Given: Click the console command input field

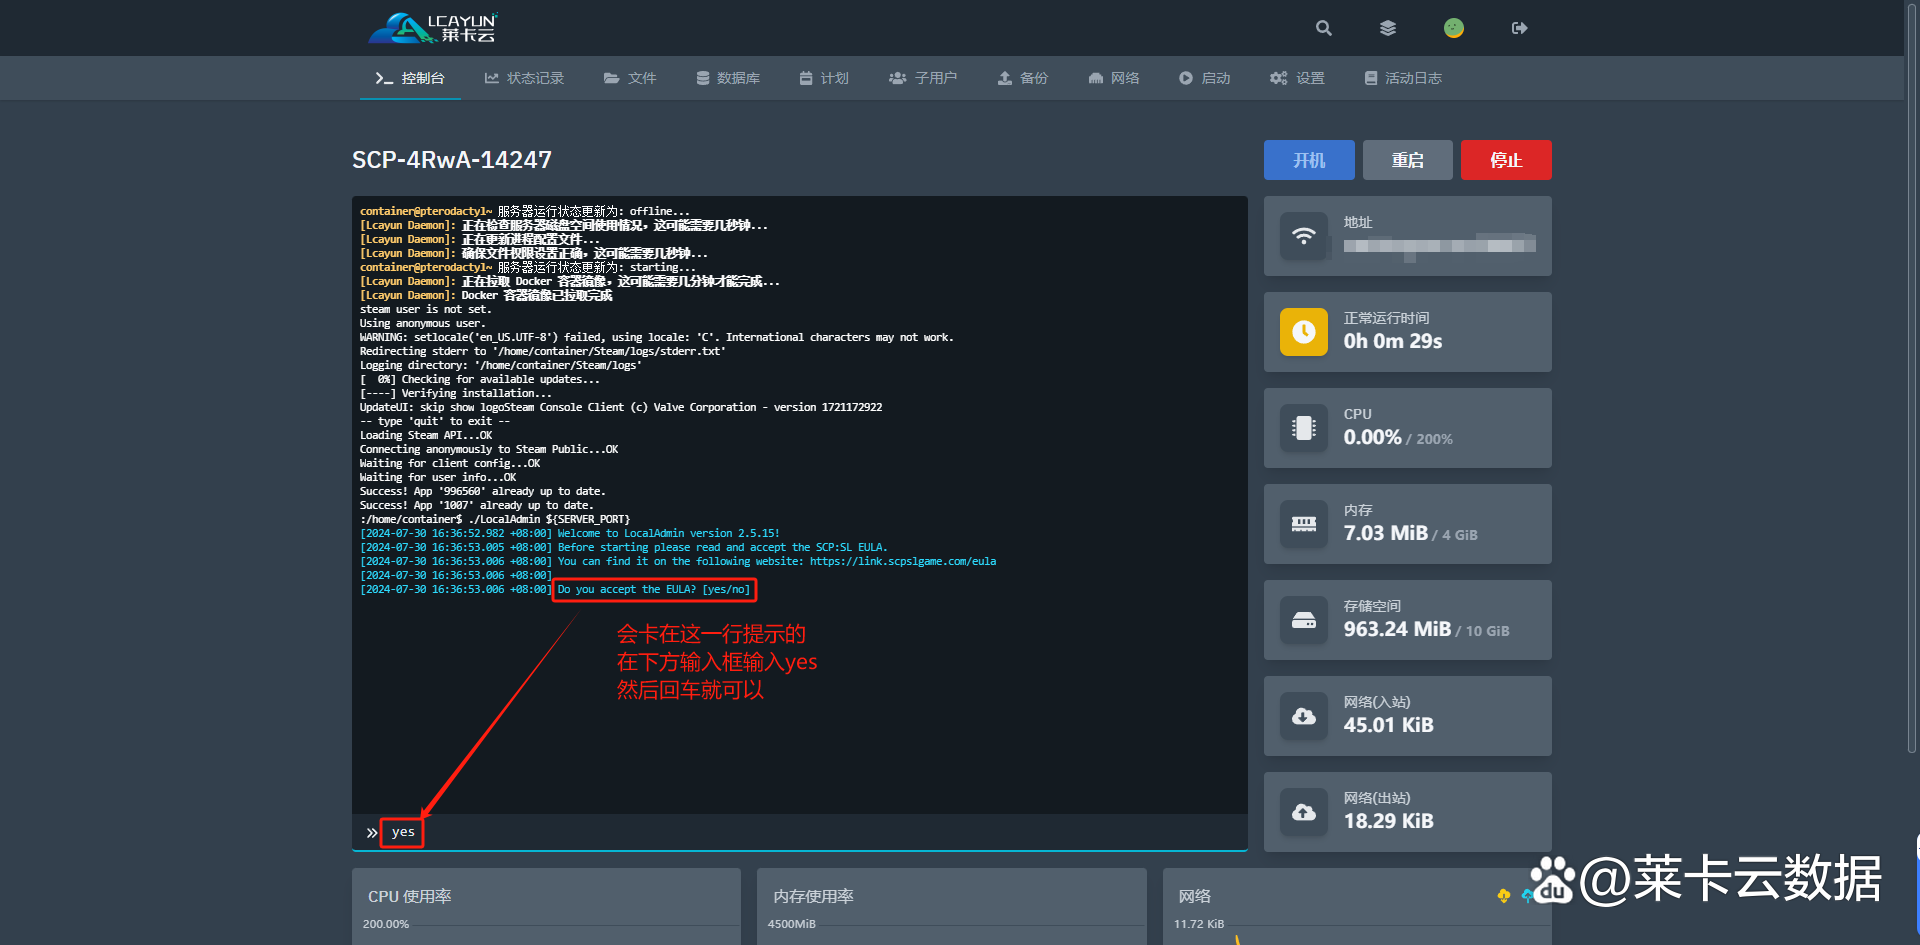Looking at the screenshot, I should (800, 832).
